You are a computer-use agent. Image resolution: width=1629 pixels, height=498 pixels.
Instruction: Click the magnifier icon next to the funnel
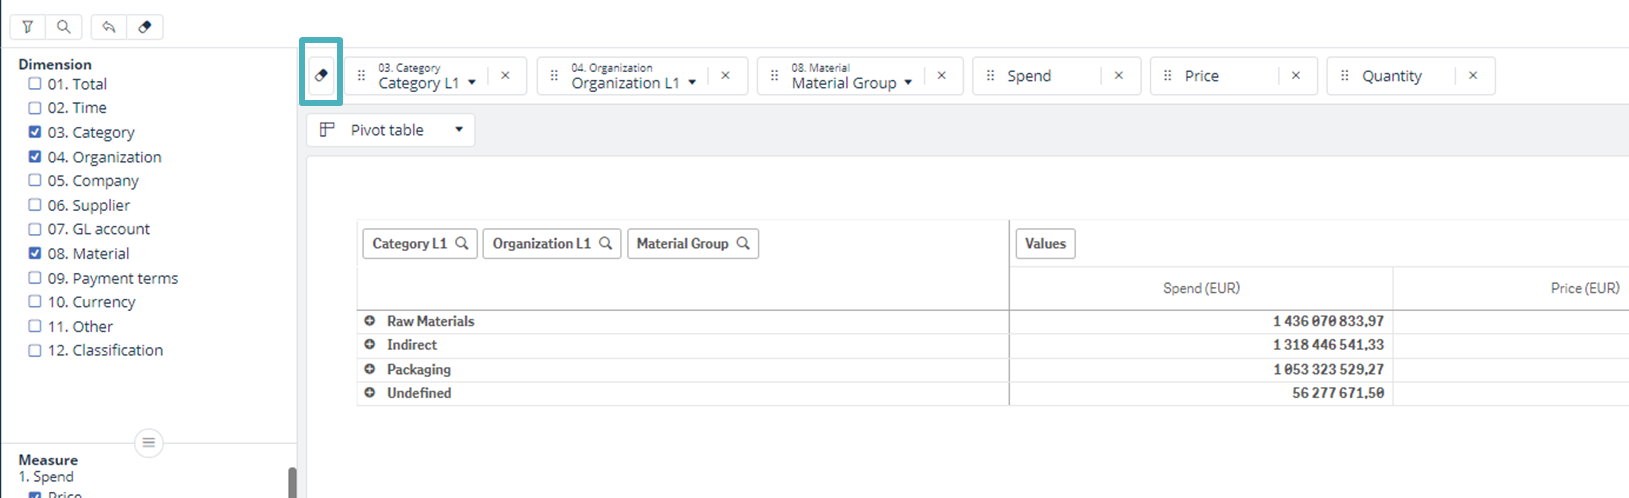point(63,27)
